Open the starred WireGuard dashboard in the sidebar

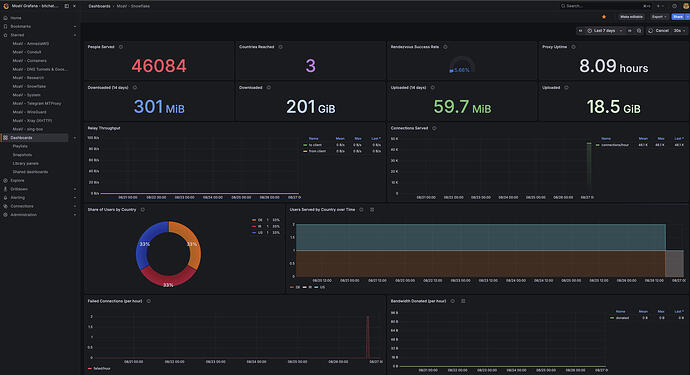[29, 112]
